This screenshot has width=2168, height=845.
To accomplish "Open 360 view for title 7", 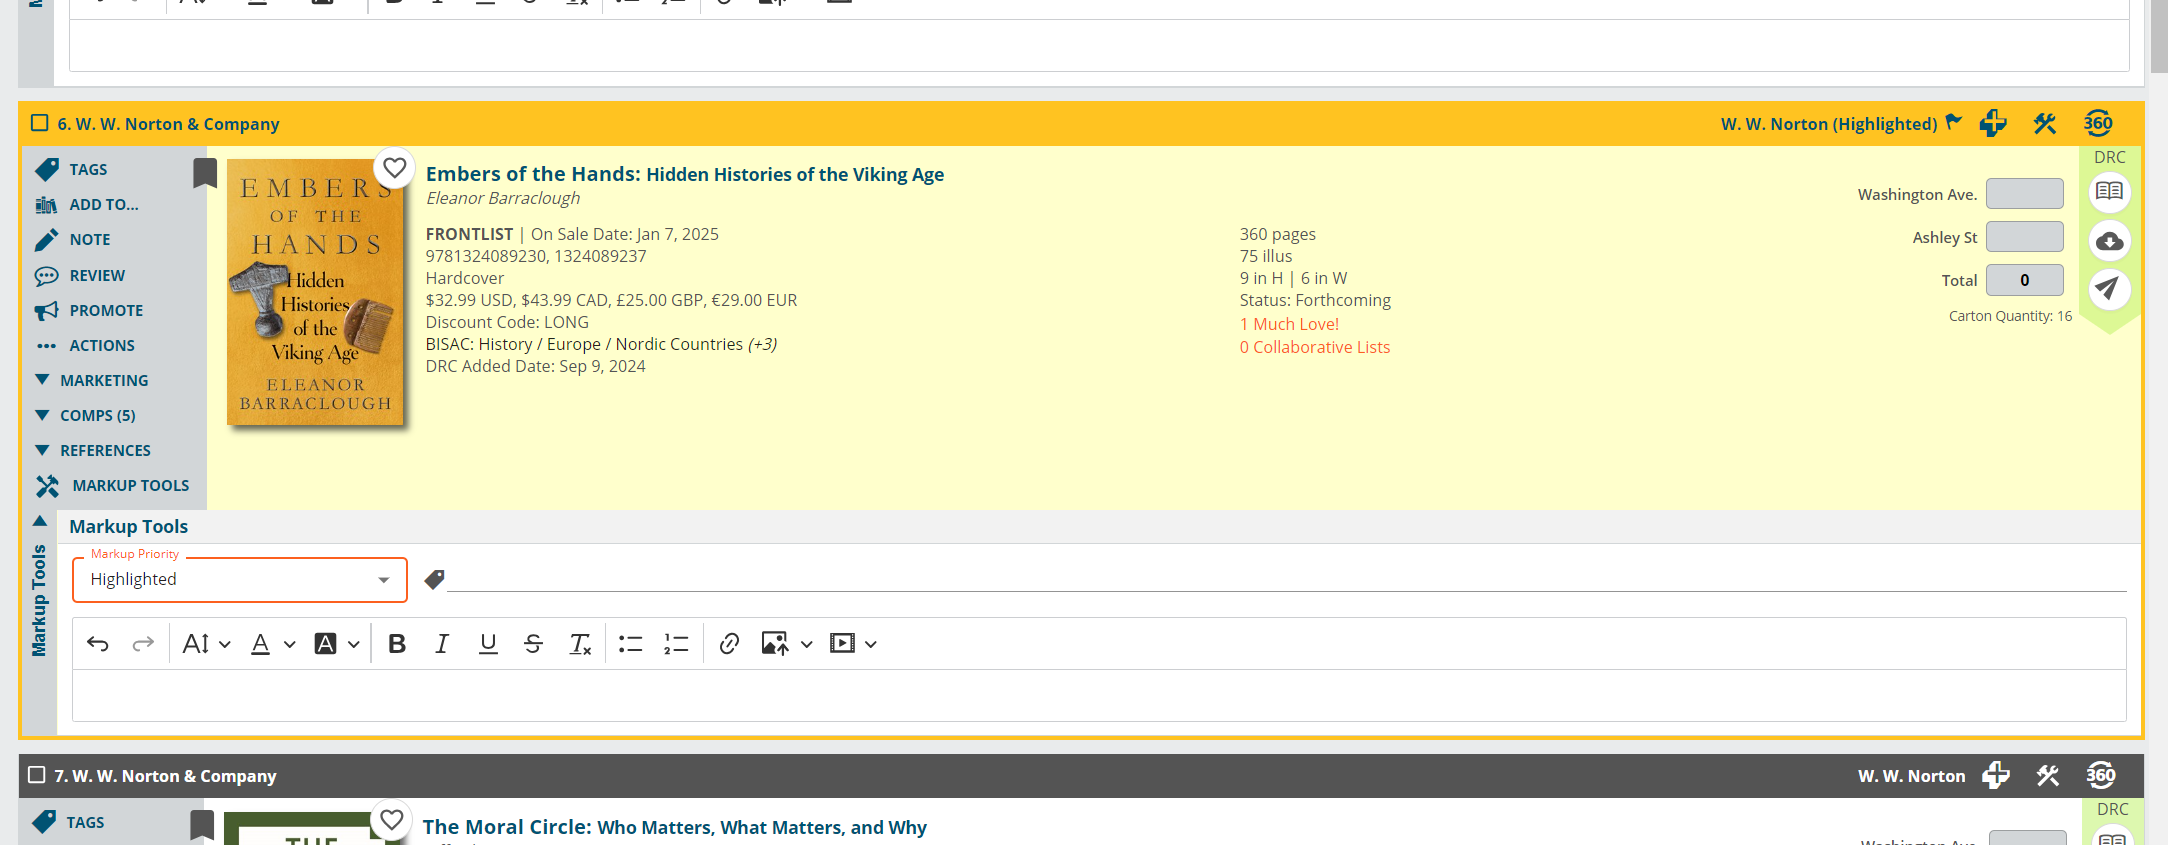I will coord(2101,775).
